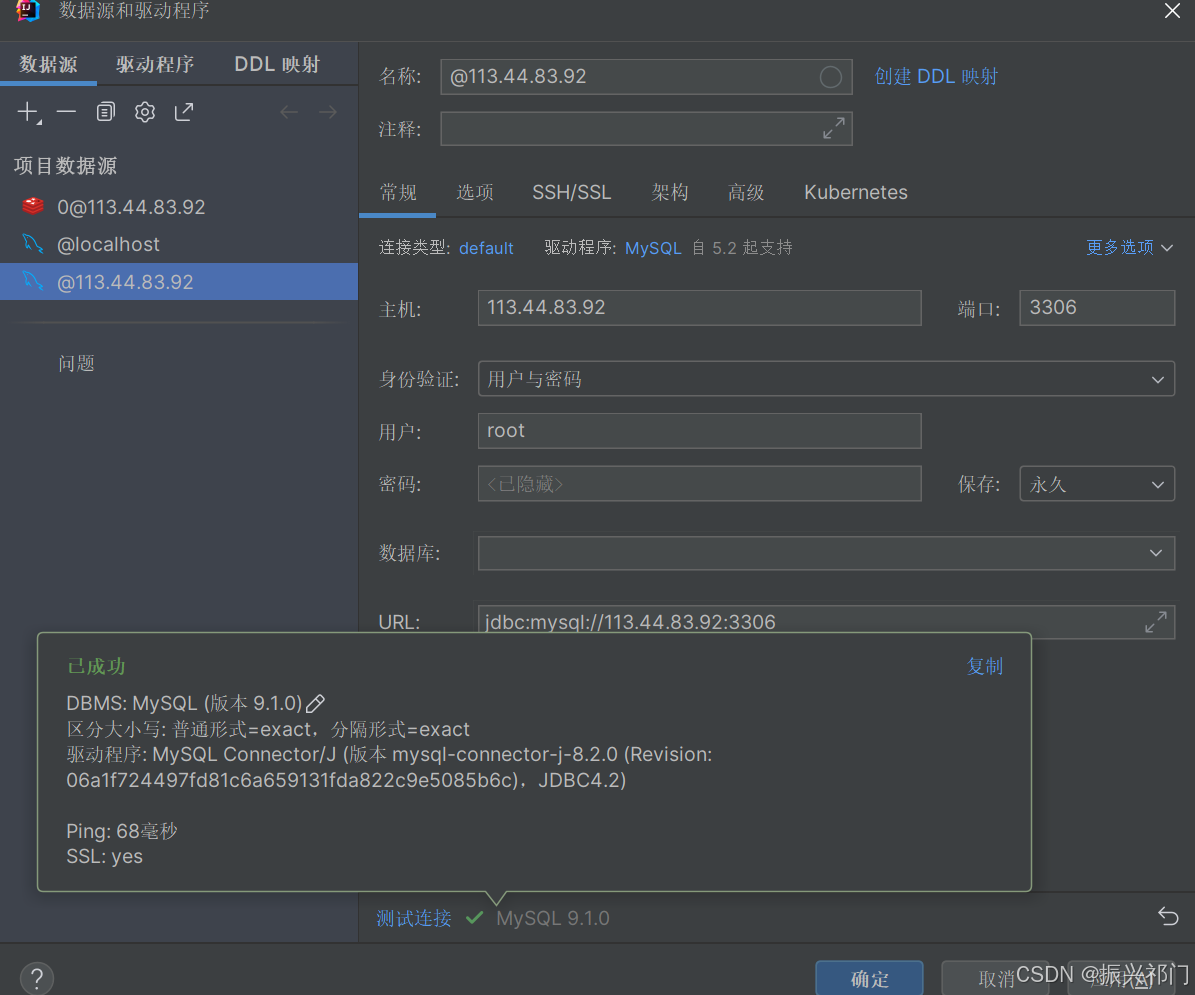Image resolution: width=1195 pixels, height=995 pixels.
Task: Click the Ping: 68毫秒 text
Action: (121, 830)
